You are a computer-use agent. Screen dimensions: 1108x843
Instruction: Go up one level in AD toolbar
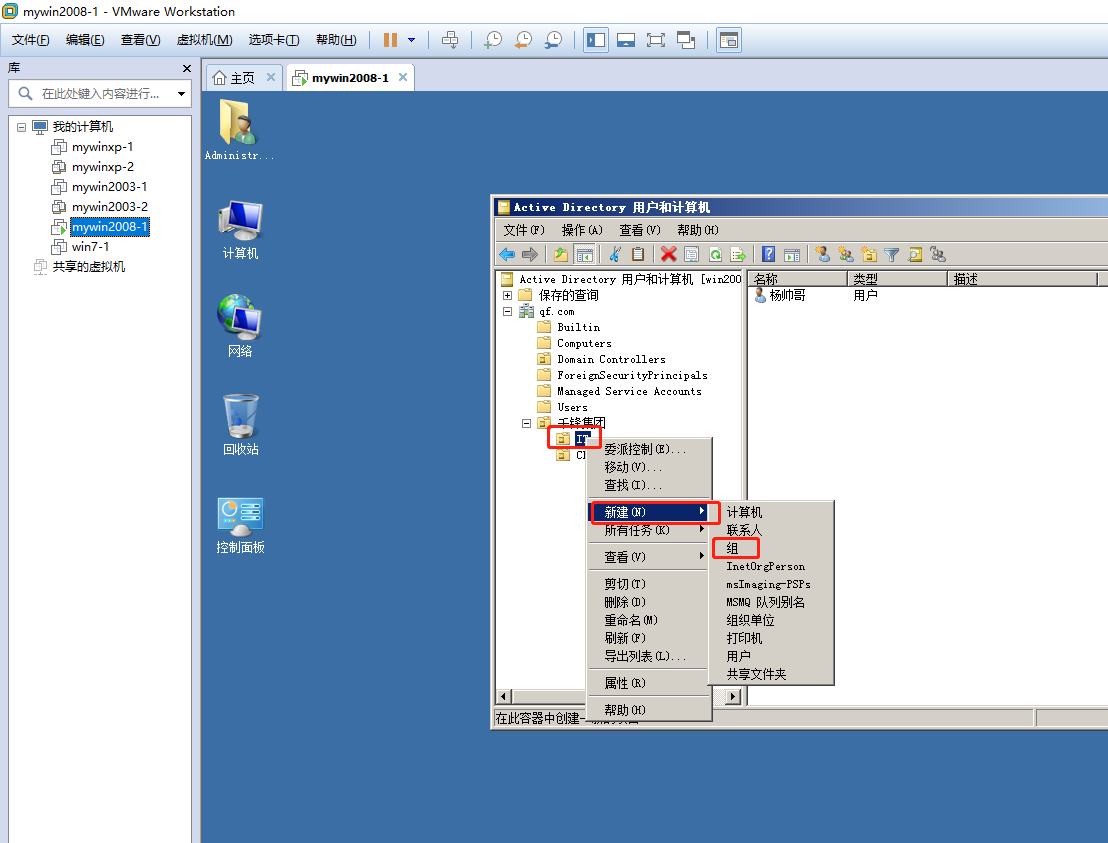561,254
